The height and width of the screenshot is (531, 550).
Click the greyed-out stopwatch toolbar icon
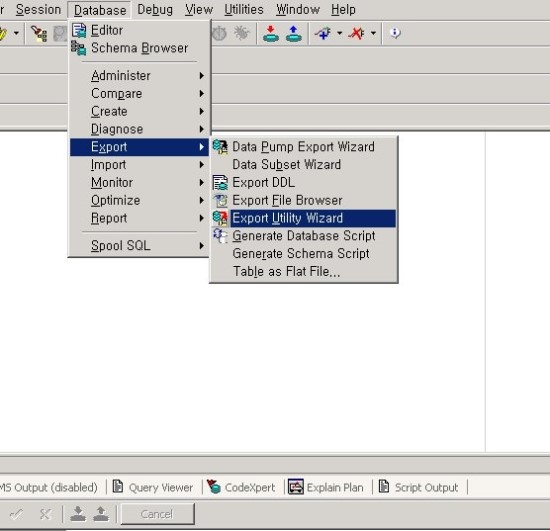tap(219, 33)
